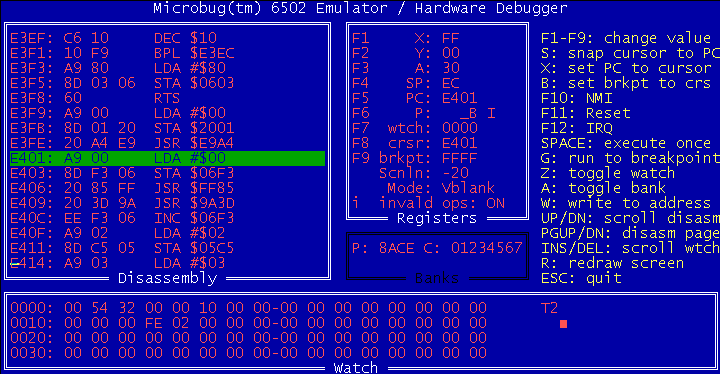Click the F5 PC register value E401

(x=460, y=98)
